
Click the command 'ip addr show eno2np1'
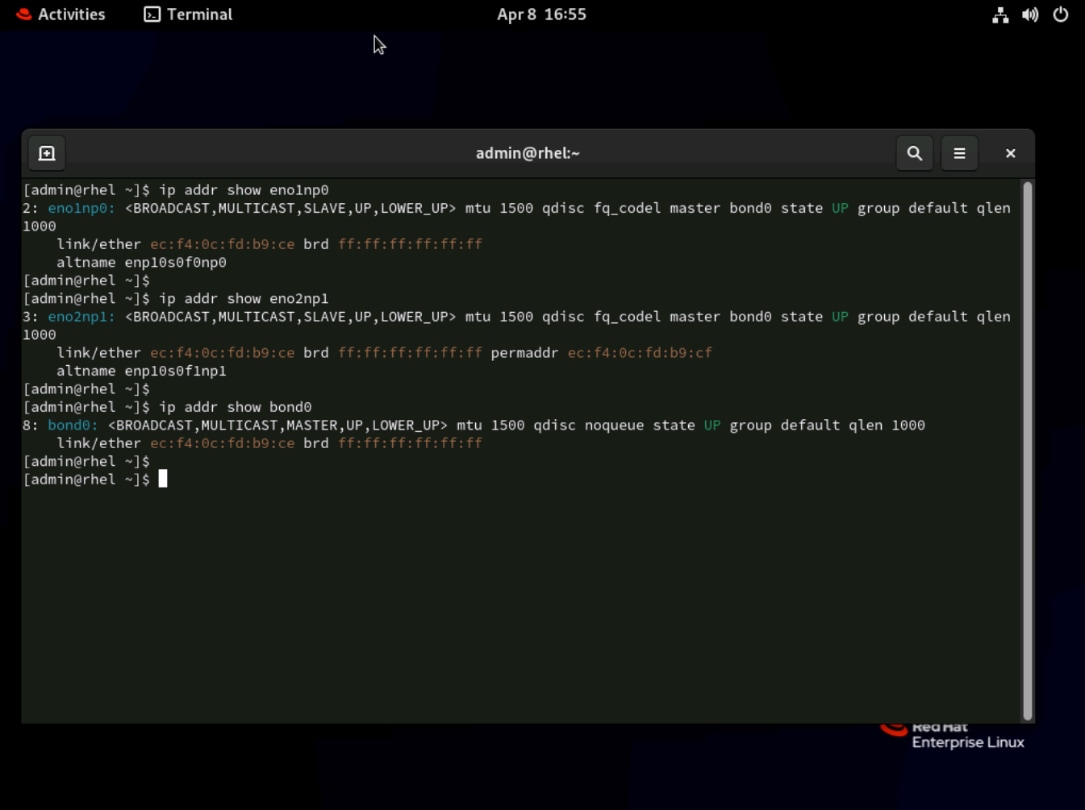[x=244, y=298]
